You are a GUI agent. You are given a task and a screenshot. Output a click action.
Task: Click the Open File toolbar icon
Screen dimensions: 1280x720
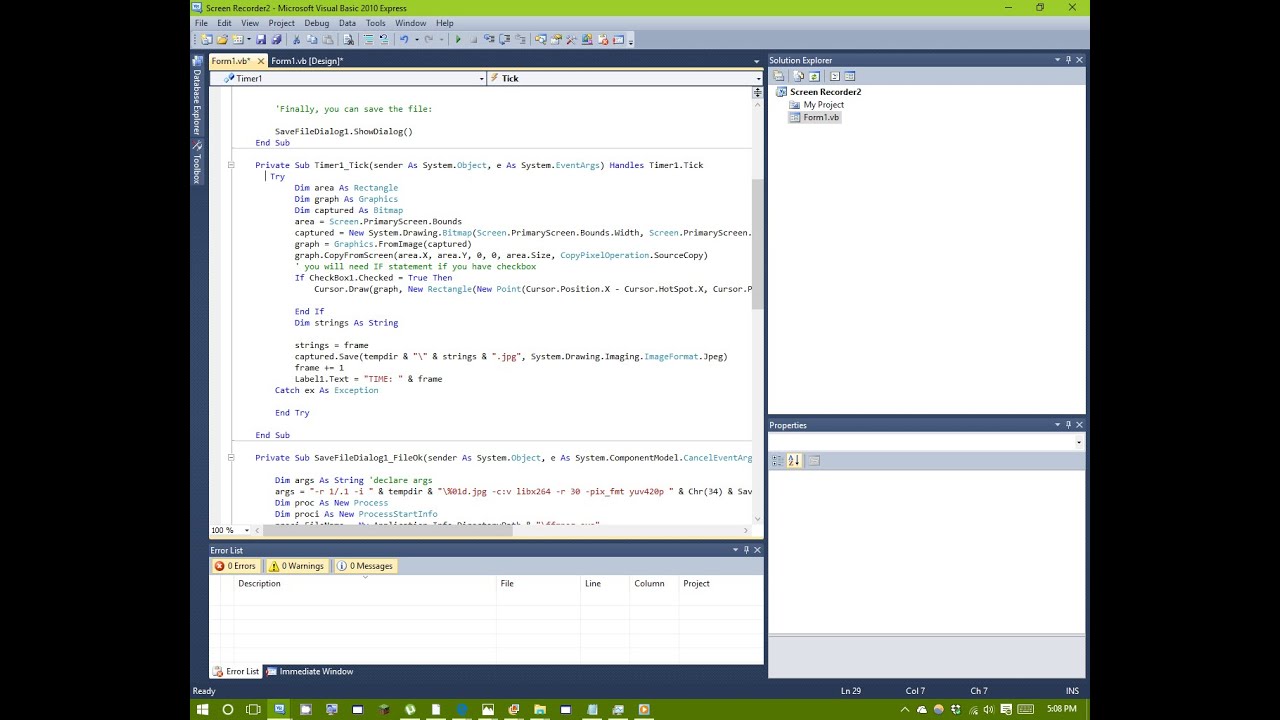[222, 40]
